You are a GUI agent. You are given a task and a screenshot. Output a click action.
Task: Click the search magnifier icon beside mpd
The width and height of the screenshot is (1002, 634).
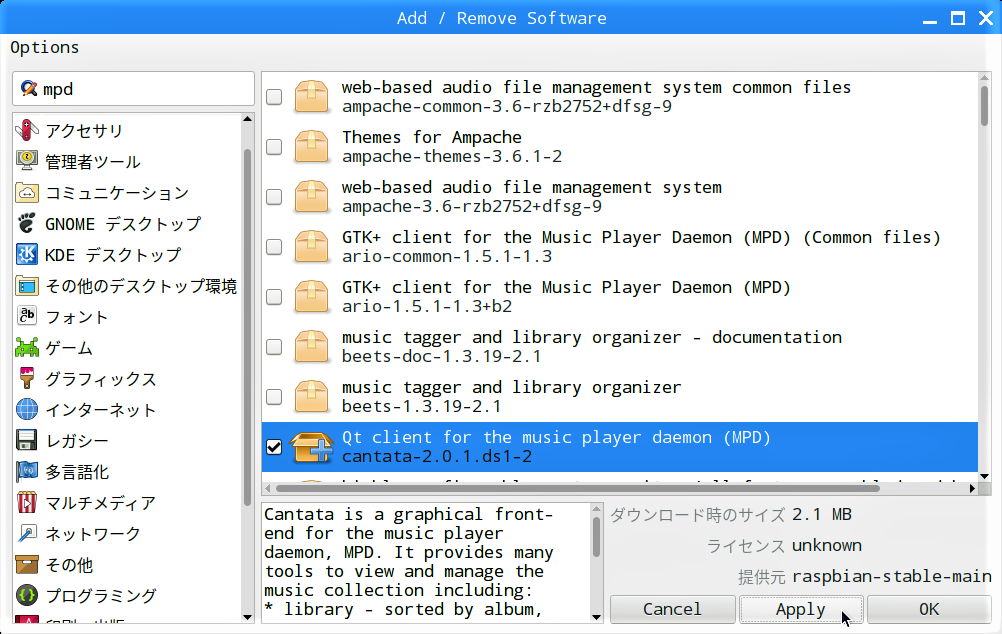tap(29, 88)
